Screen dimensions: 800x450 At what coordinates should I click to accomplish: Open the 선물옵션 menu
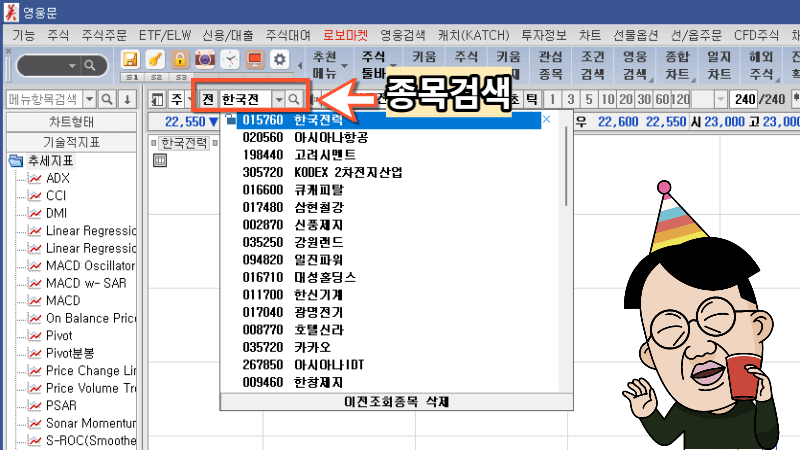tap(636, 35)
